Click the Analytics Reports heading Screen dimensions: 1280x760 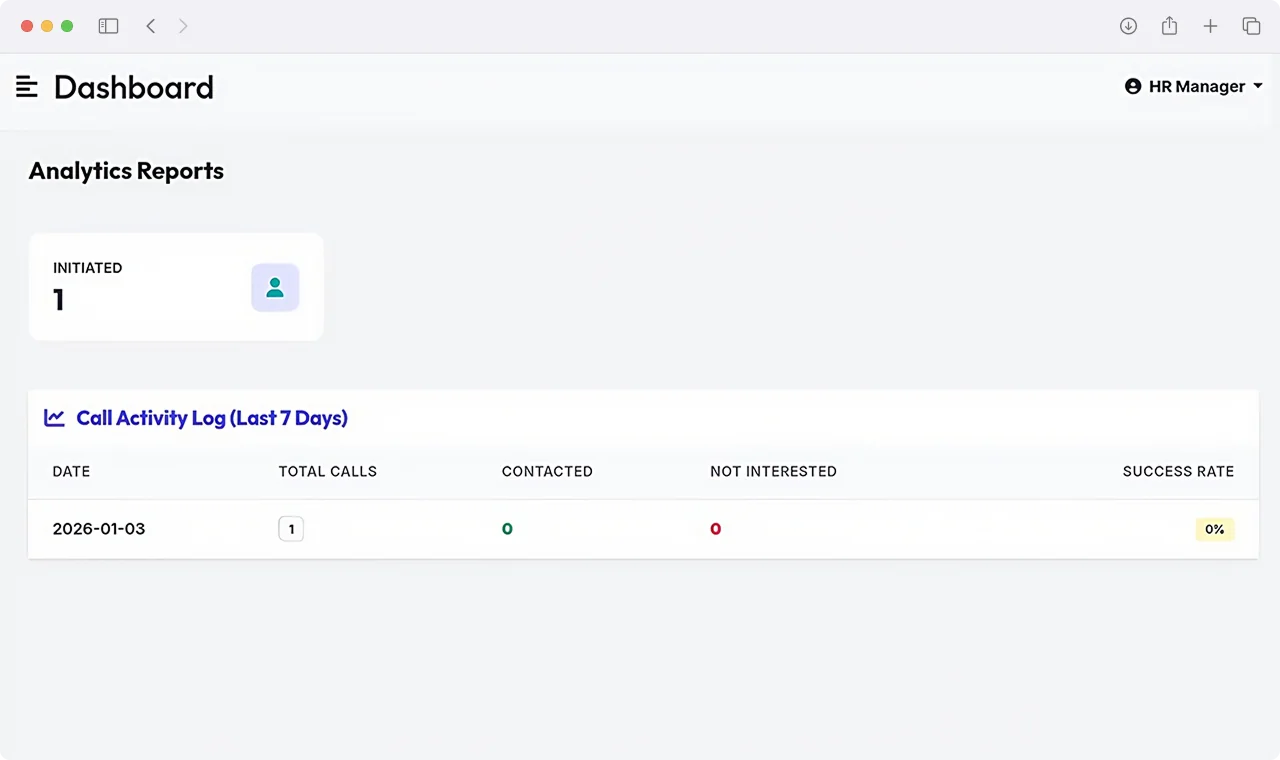pos(126,171)
